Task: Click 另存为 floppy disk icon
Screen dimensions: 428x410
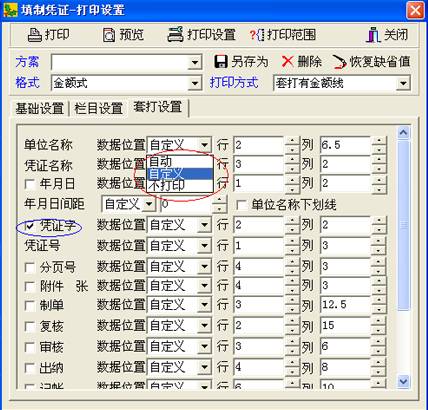Action: pos(220,62)
